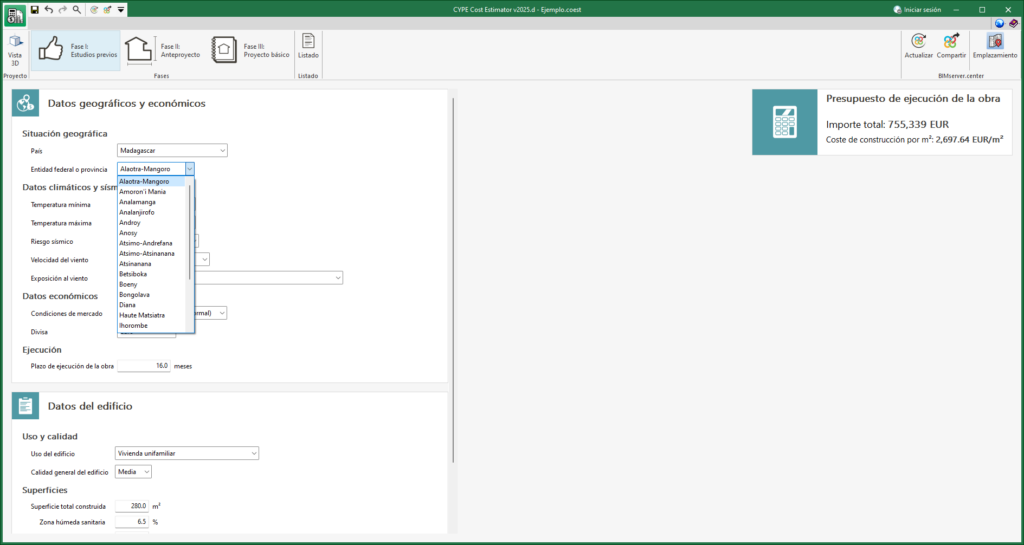Choose Anosy in the province list

pyautogui.click(x=152, y=233)
